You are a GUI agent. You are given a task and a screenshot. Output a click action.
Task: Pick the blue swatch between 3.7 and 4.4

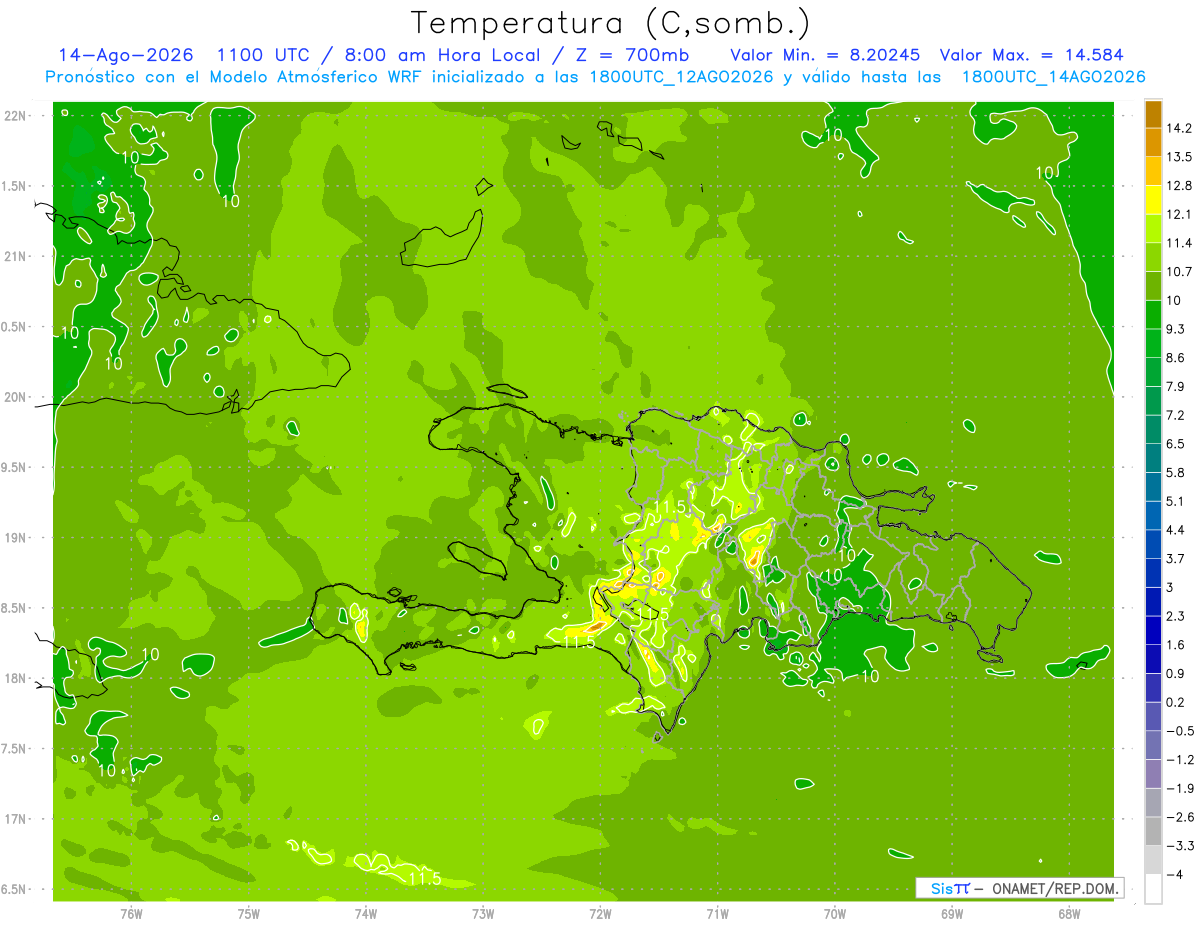[x=1153, y=544]
